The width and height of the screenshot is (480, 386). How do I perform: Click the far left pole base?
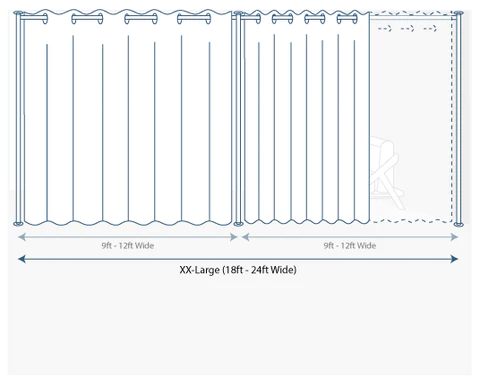[18, 224]
